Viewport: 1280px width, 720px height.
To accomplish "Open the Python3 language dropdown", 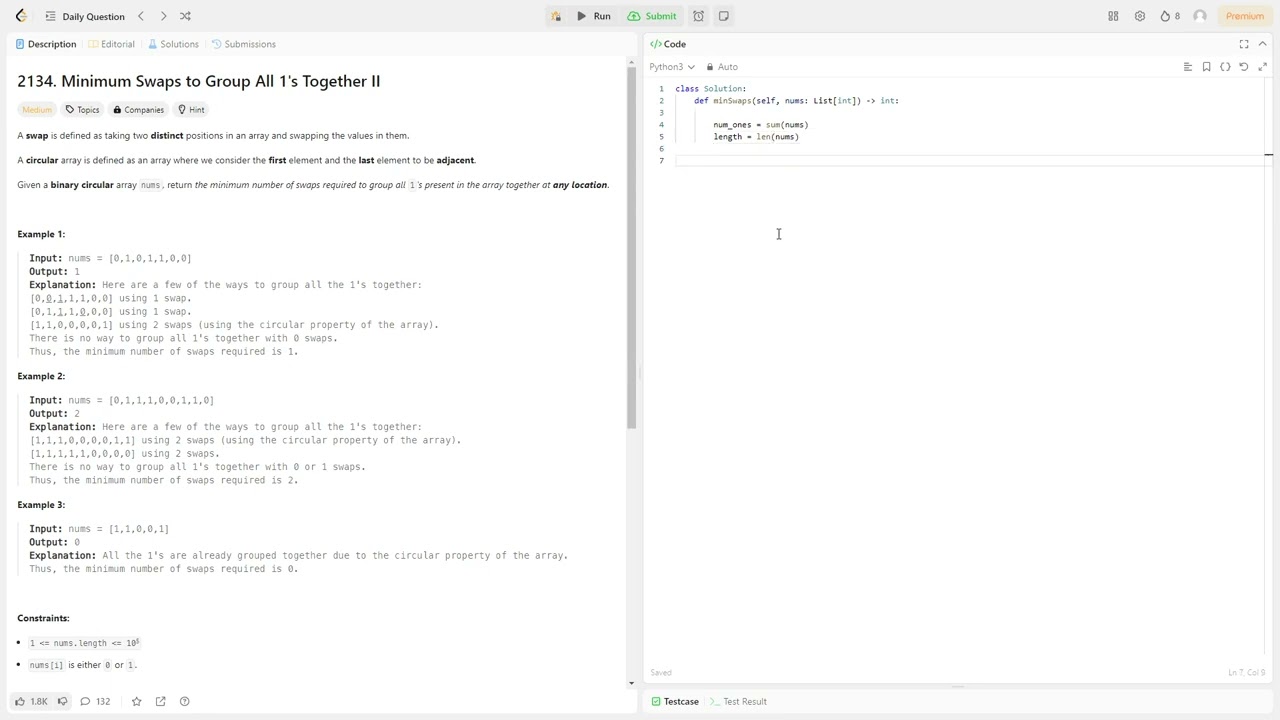I will (671, 67).
